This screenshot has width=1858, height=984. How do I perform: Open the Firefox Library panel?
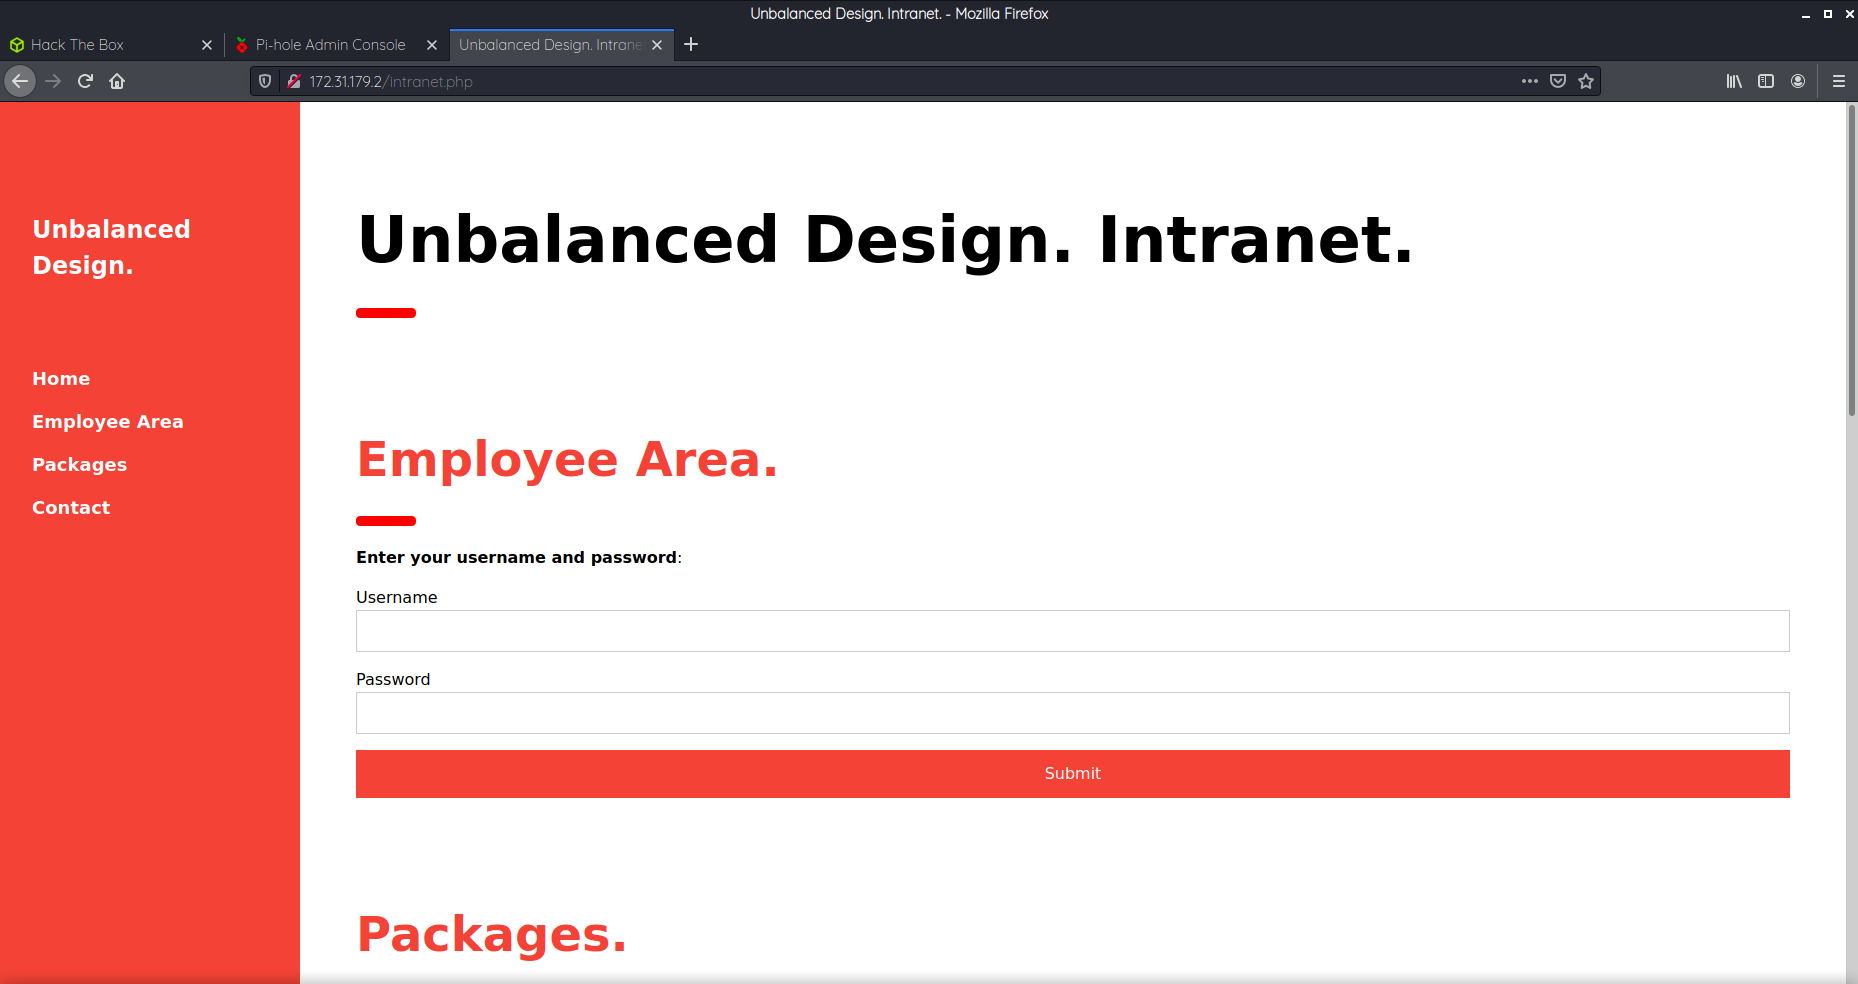pos(1733,81)
